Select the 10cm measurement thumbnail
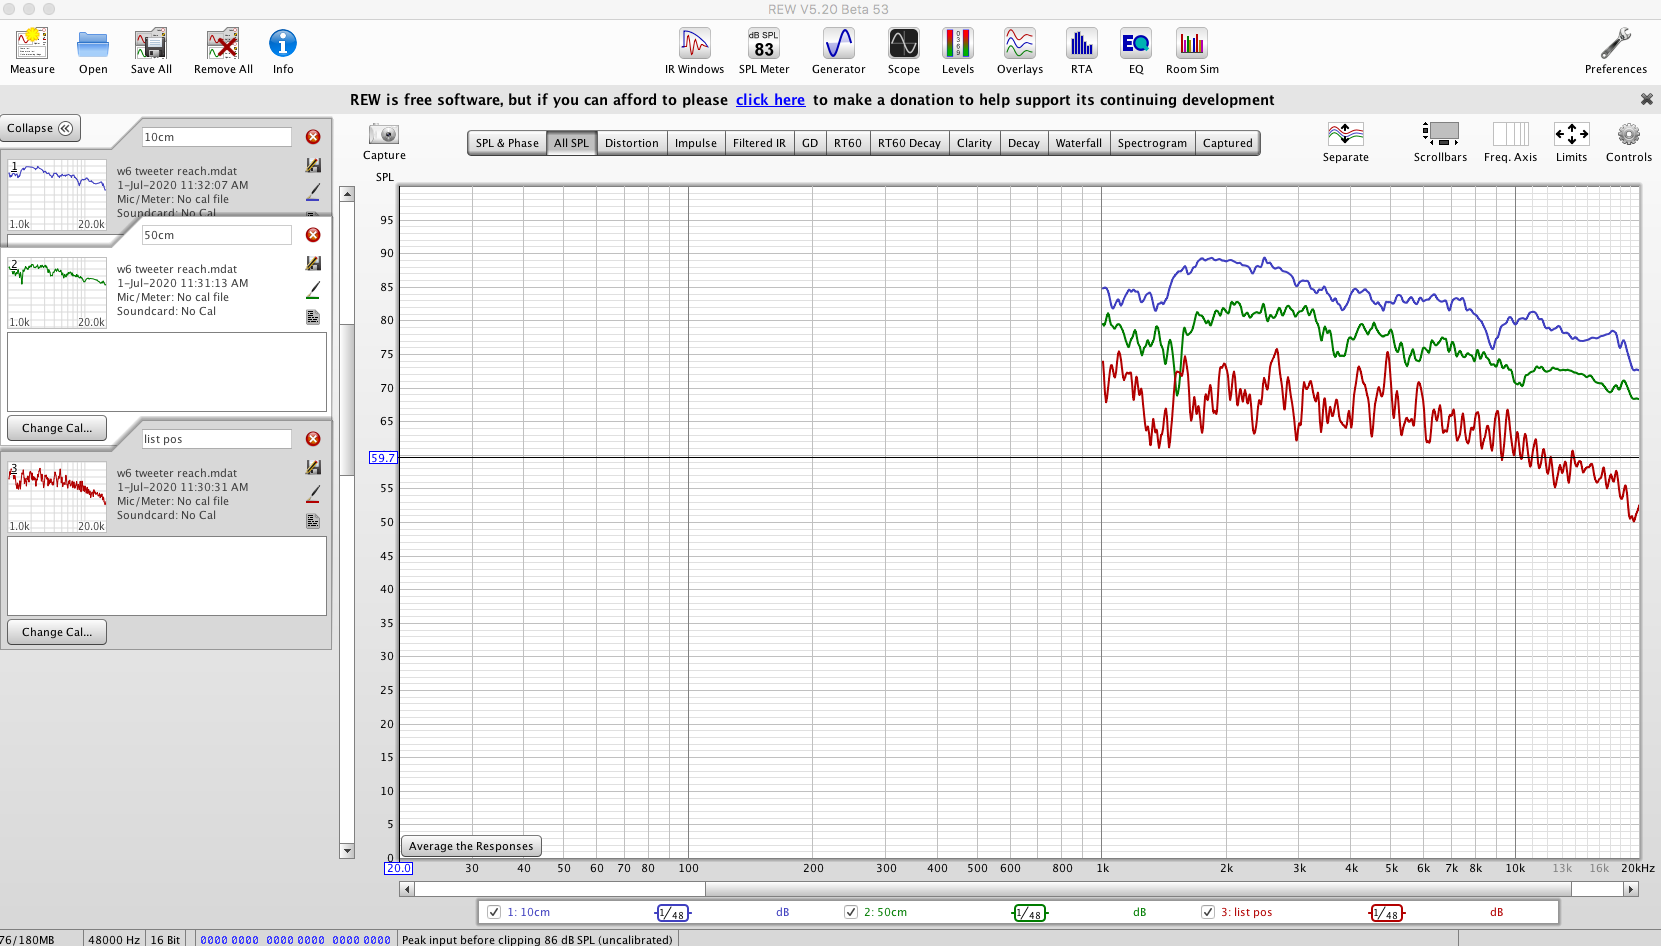The image size is (1661, 946). coord(57,195)
